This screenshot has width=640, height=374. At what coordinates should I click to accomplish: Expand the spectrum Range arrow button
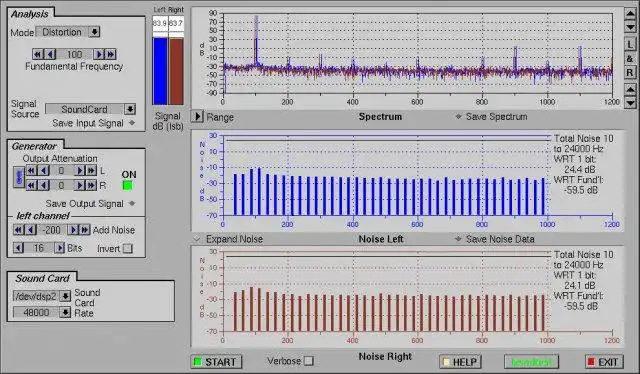tap(197, 116)
